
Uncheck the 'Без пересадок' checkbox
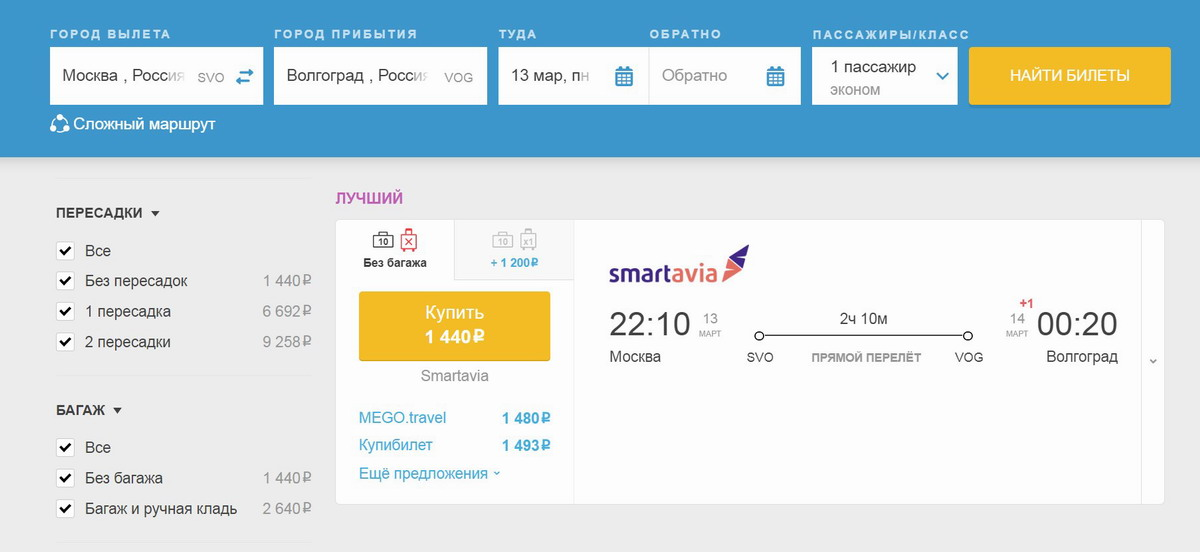click(x=66, y=281)
